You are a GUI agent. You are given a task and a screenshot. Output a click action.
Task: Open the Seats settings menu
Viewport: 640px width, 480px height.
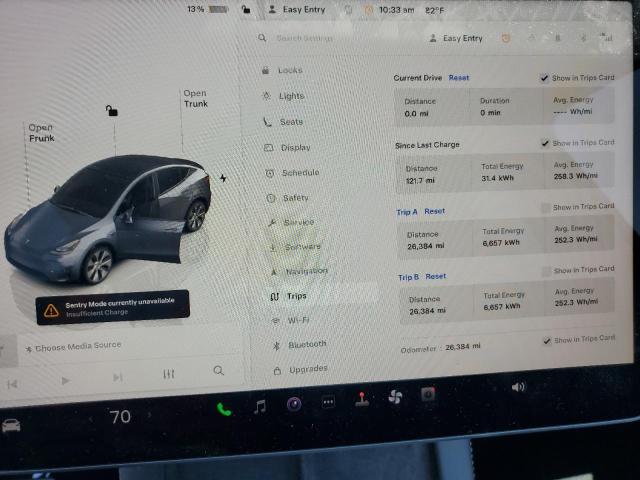(284, 122)
